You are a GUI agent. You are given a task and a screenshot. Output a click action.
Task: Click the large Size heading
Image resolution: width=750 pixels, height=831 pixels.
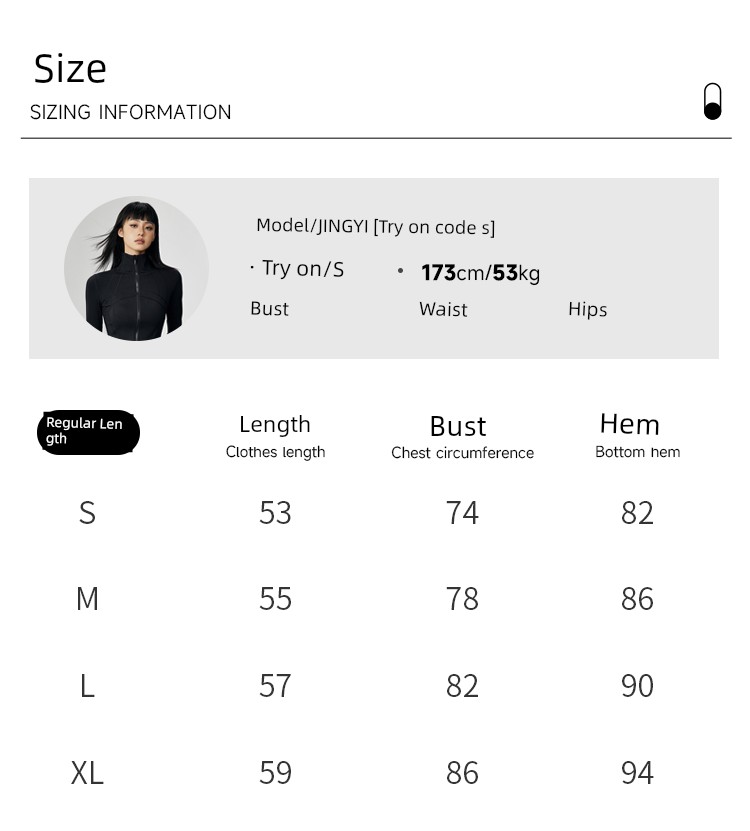tap(70, 68)
